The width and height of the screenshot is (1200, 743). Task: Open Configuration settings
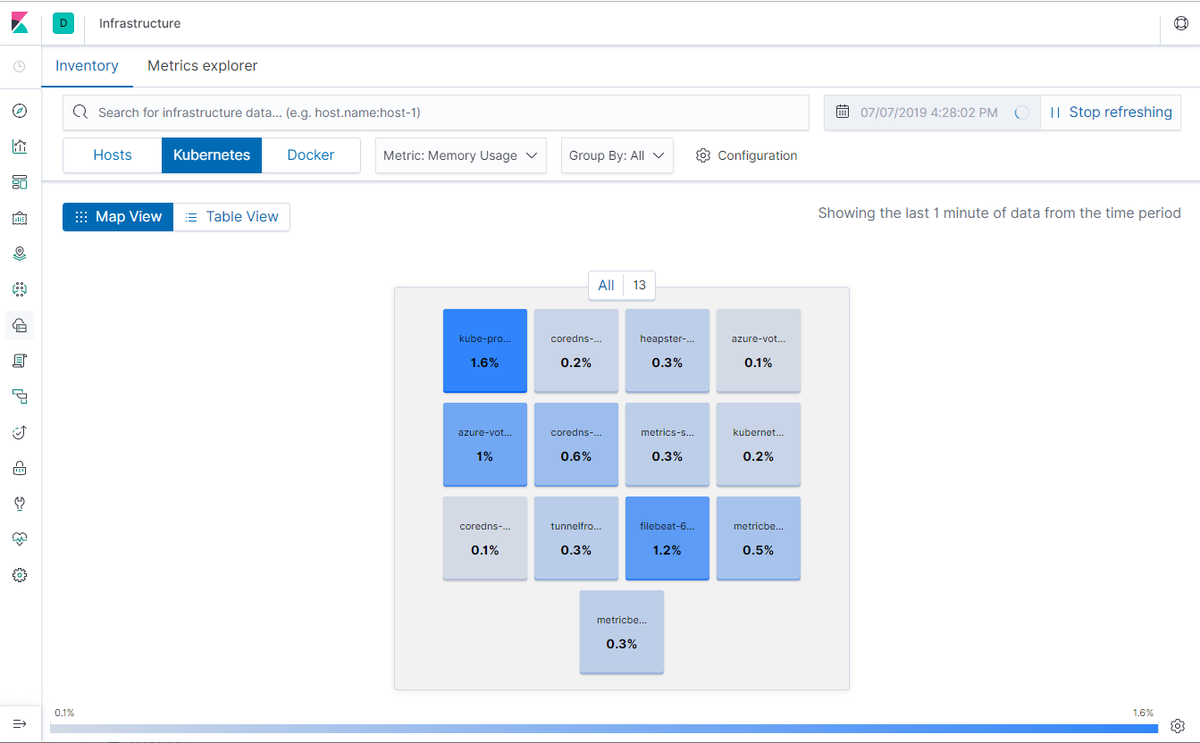click(746, 155)
